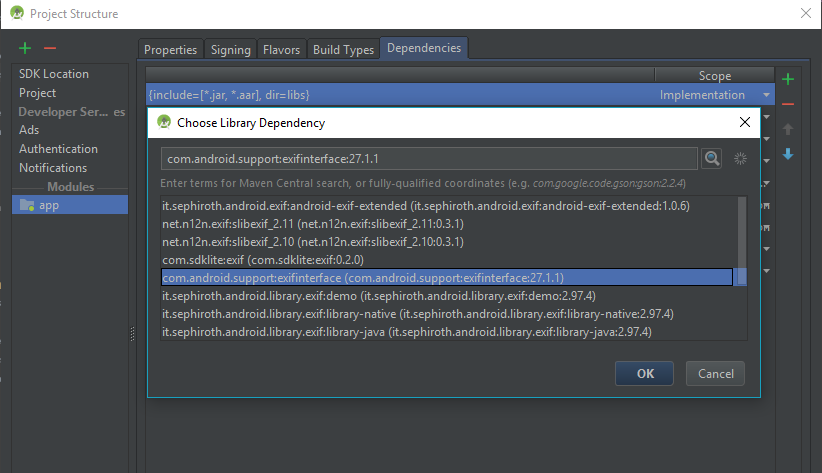Switch to the Properties tab
822x473 pixels.
coord(170,49)
